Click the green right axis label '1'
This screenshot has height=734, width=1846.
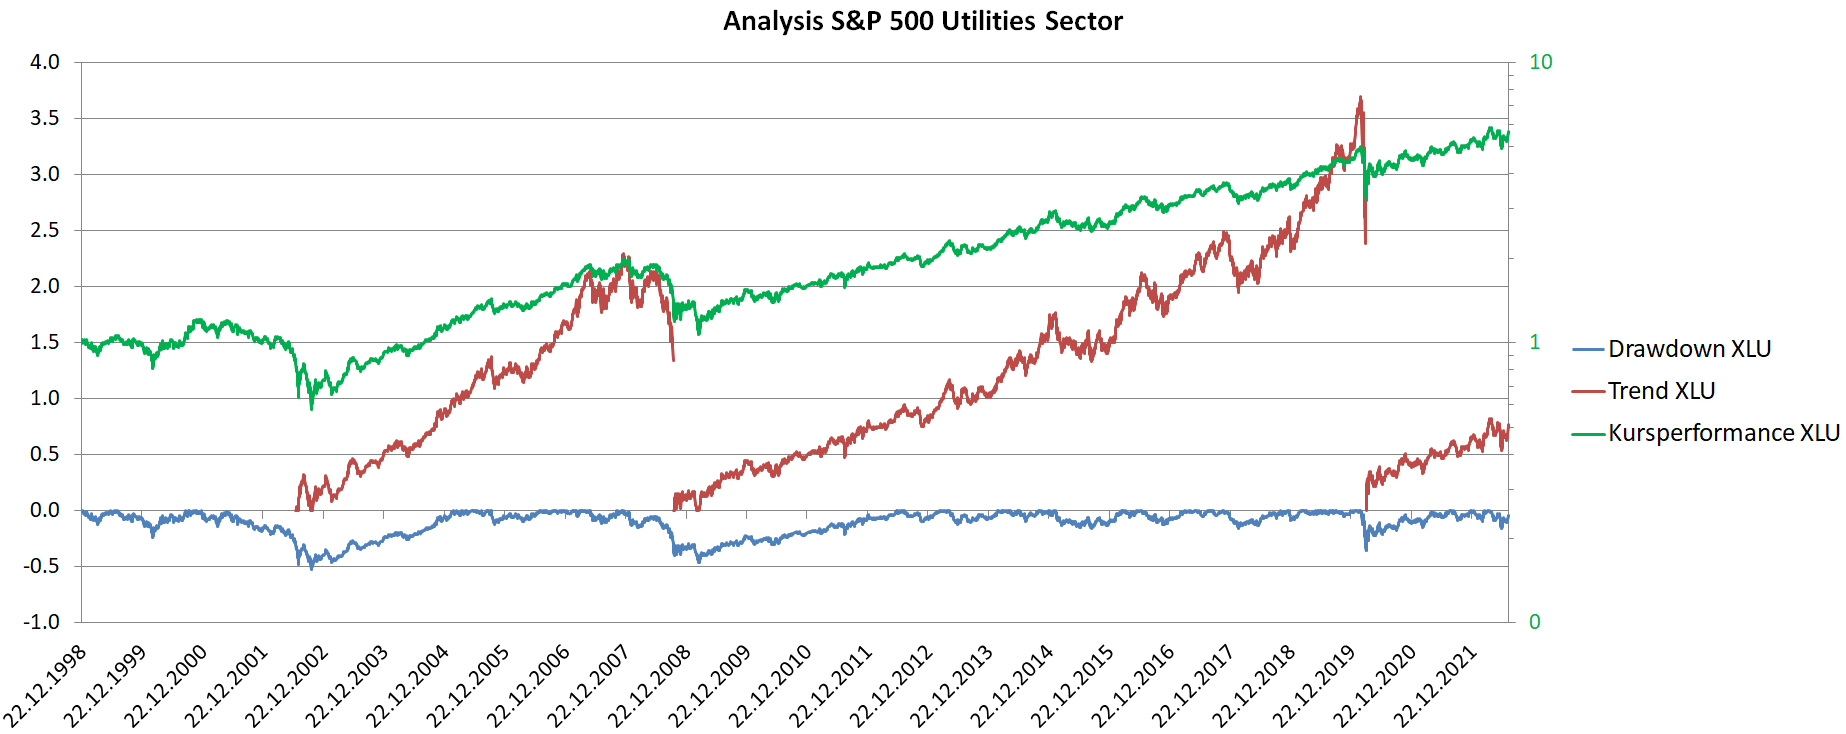pyautogui.click(x=1535, y=342)
